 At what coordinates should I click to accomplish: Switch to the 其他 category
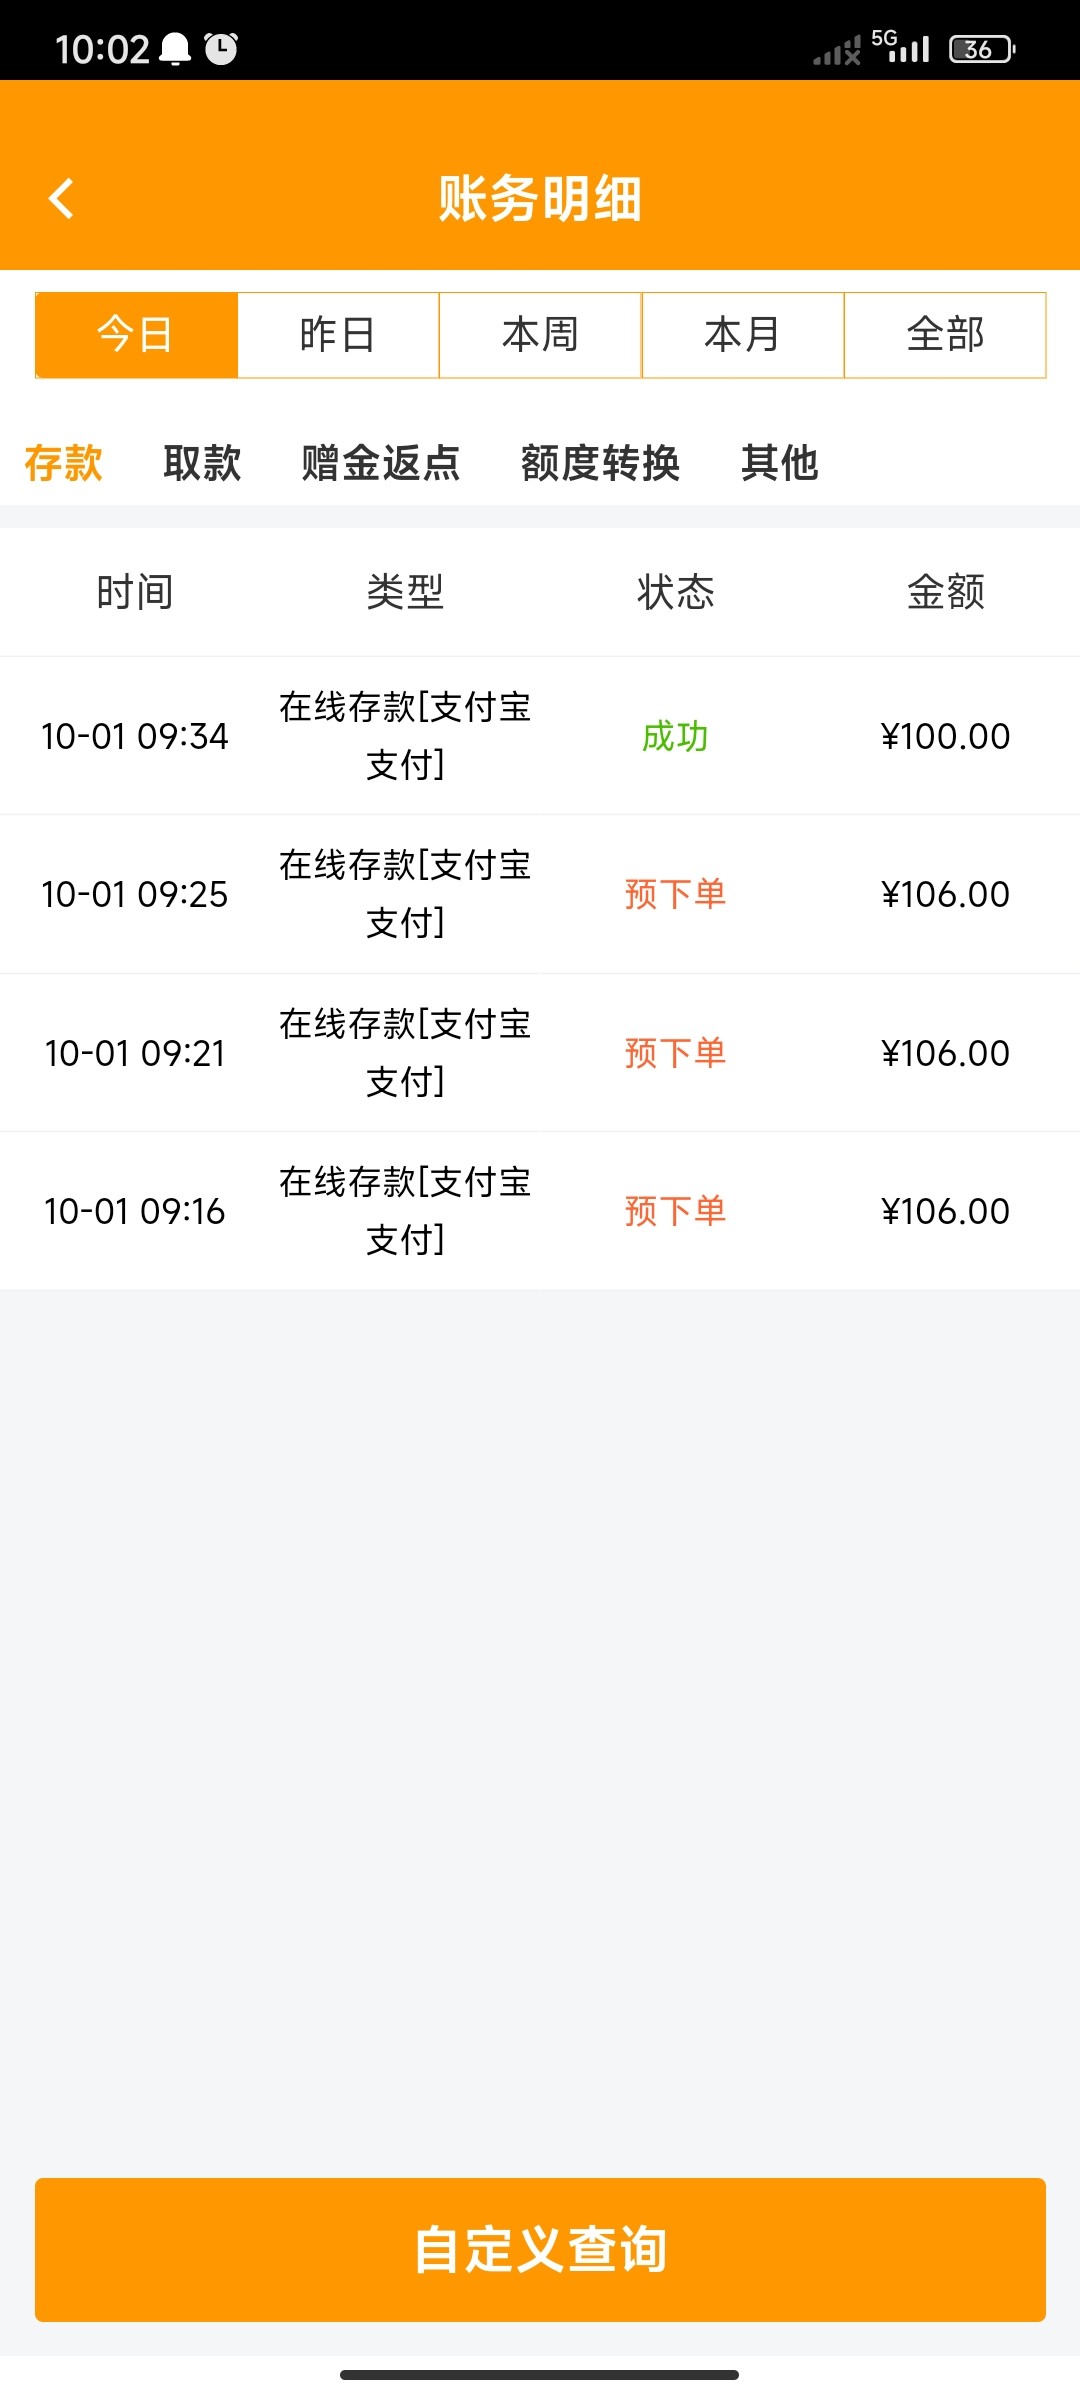point(780,463)
